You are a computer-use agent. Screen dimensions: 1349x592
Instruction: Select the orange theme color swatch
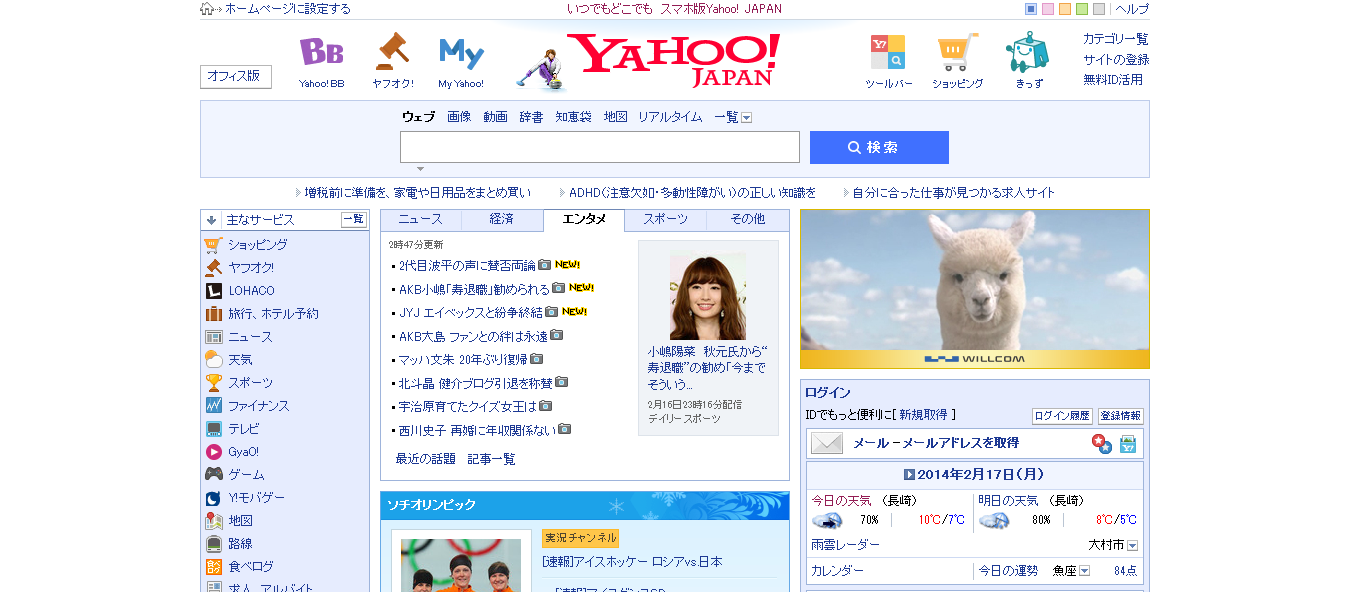click(x=1065, y=9)
